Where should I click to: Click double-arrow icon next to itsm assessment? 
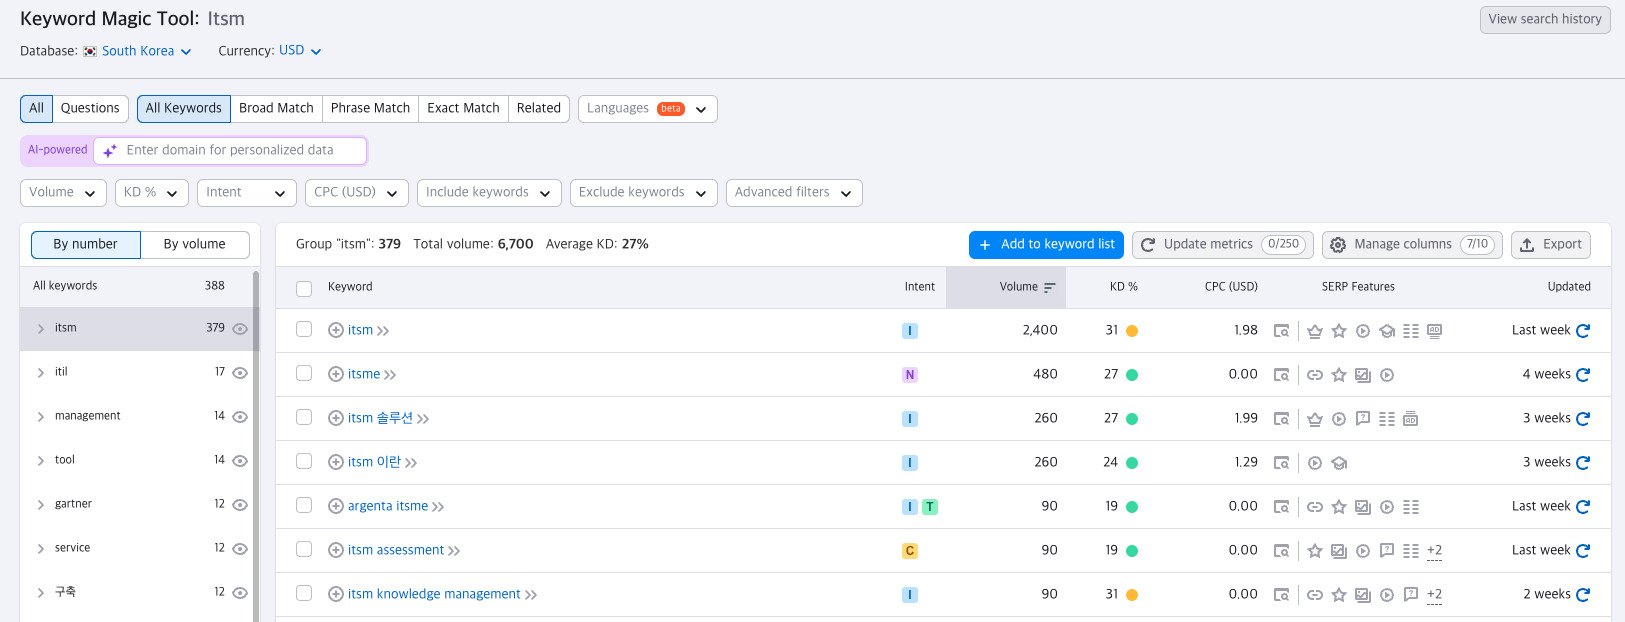[454, 551]
